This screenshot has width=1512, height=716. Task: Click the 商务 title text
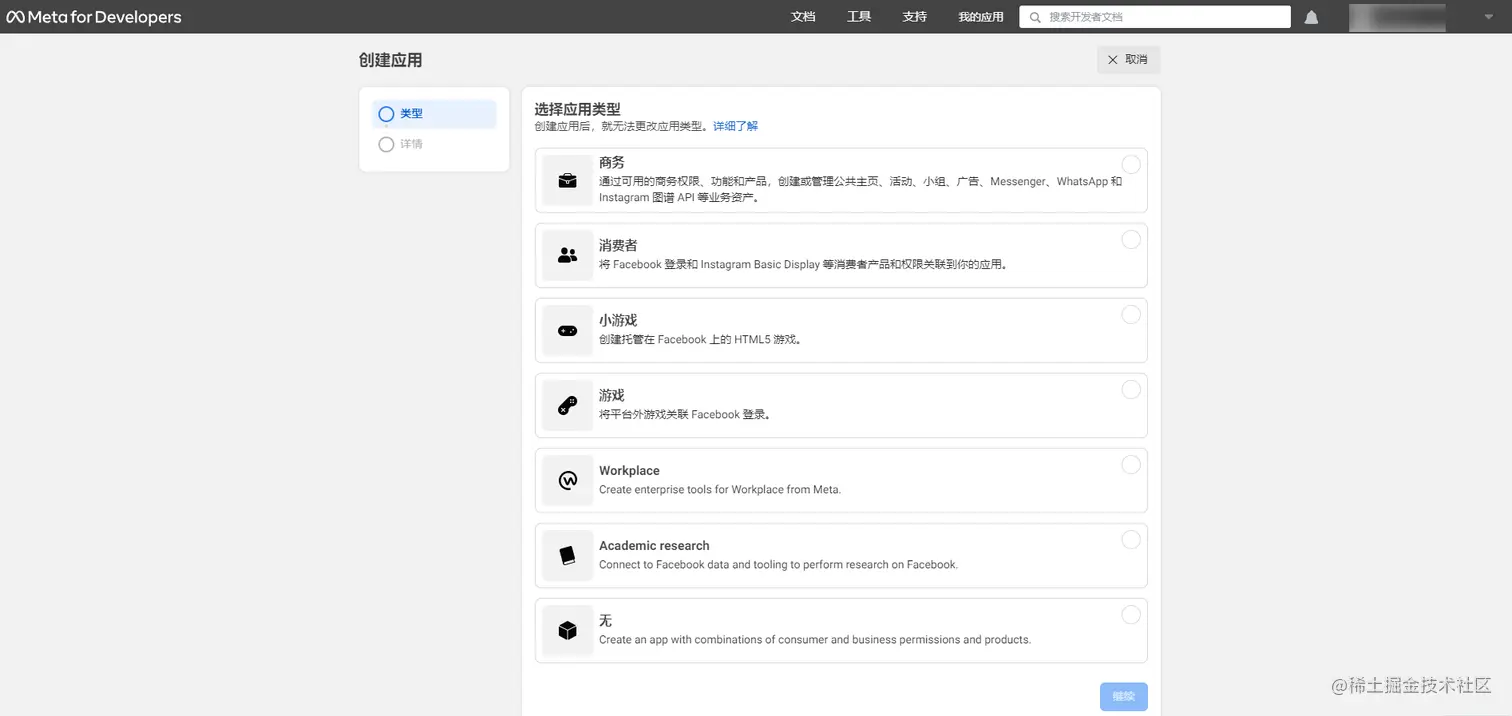point(612,162)
